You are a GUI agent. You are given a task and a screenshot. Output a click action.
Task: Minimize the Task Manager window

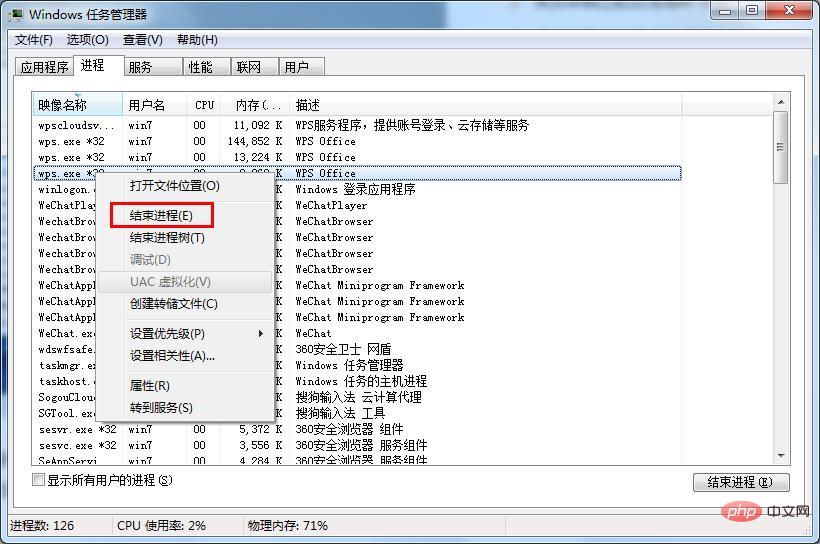[725, 10]
